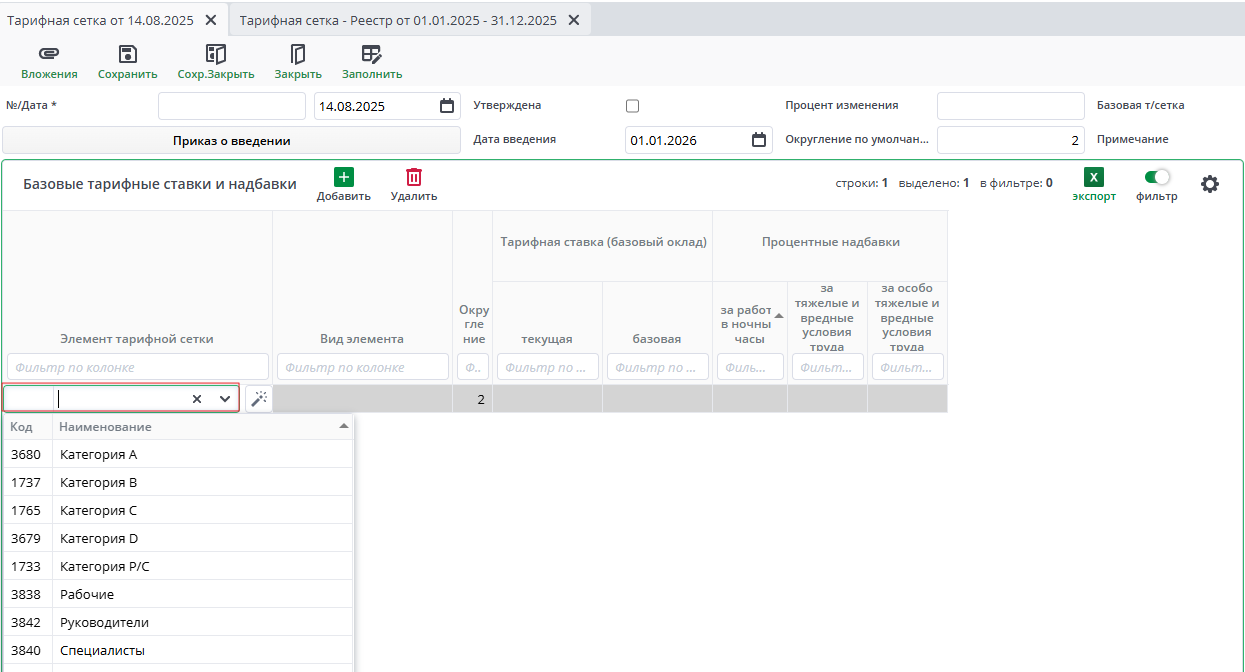Click Округление по умолчанию field with value 2
Screen dimensions: 1245x672
click(x=1010, y=140)
